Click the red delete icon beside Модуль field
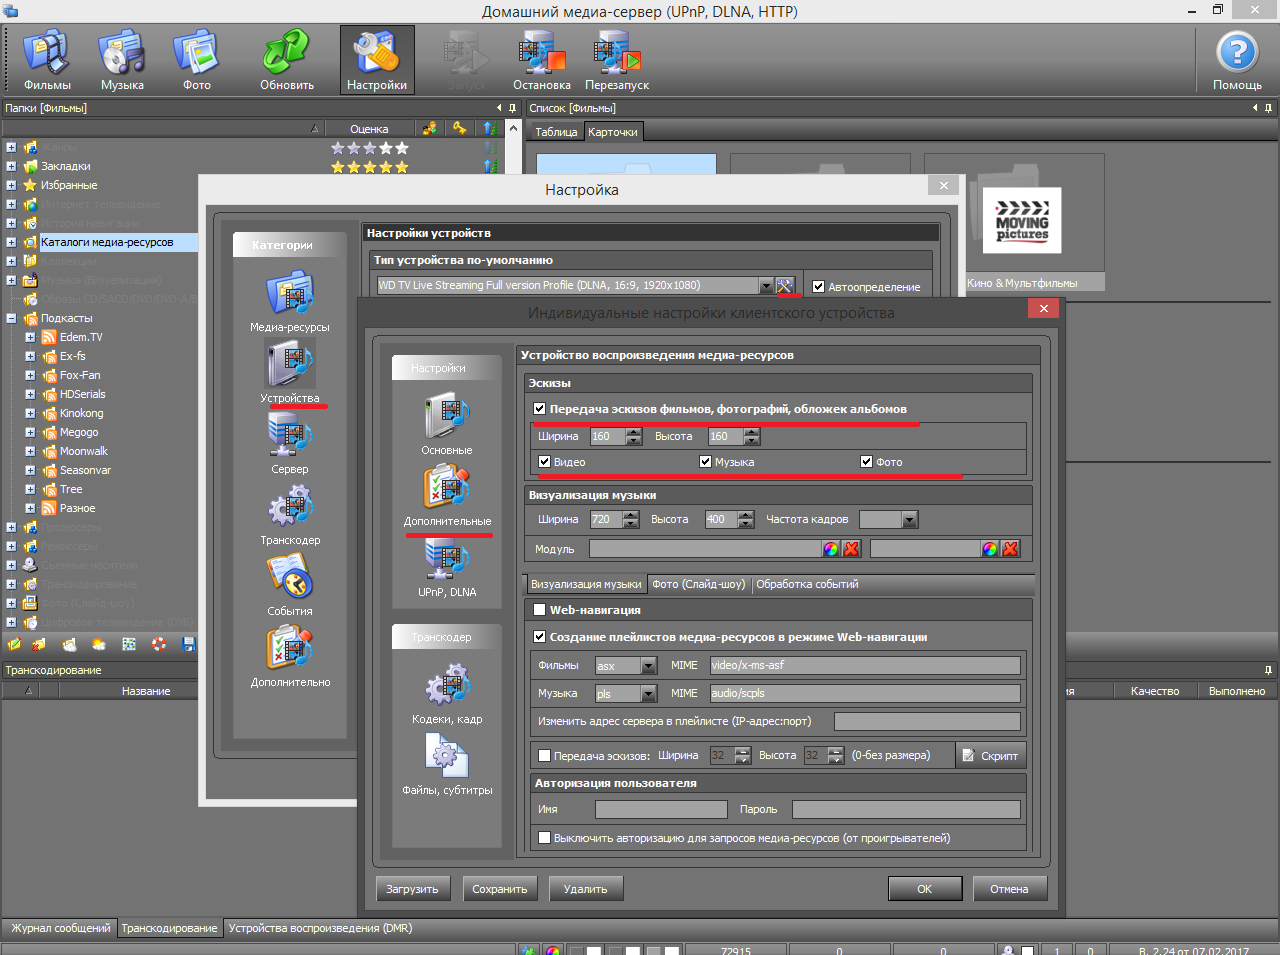This screenshot has height=955, width=1280. pos(851,549)
